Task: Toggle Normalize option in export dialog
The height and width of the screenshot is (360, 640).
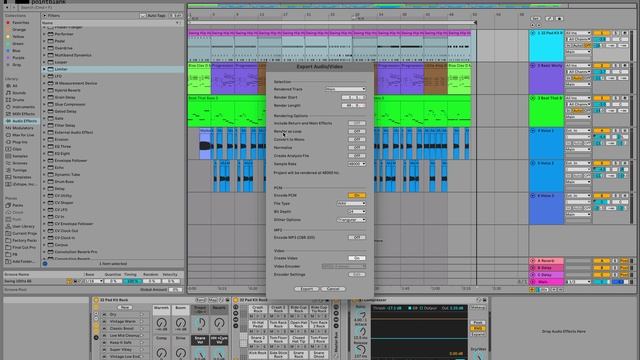Action: (357, 148)
